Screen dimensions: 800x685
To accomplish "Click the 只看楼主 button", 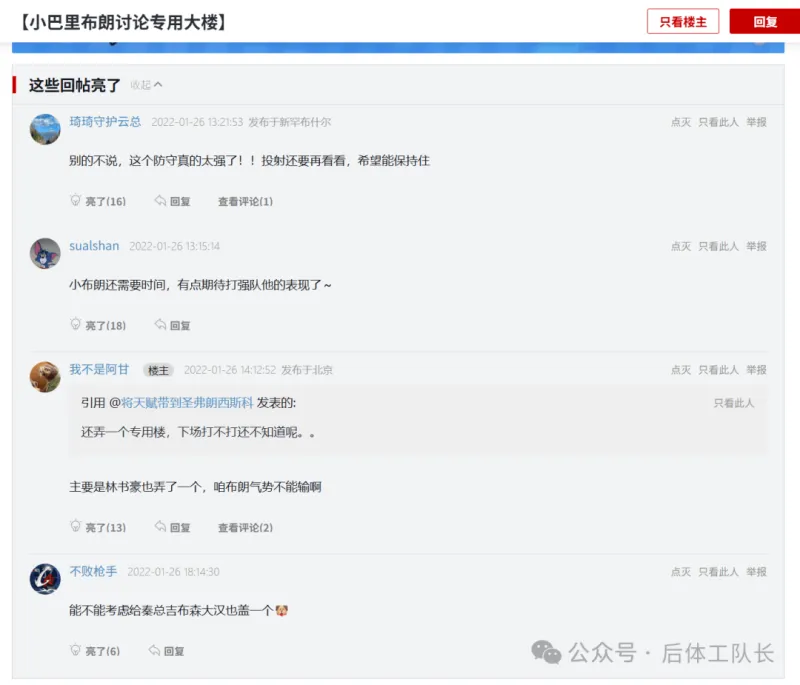I will click(683, 21).
